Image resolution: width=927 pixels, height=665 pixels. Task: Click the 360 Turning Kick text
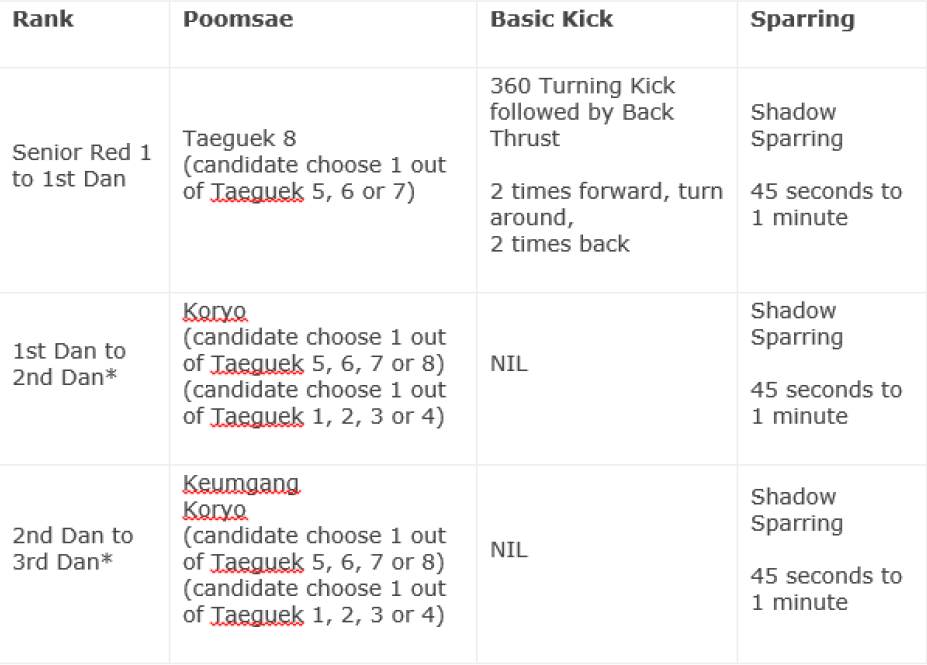pos(583,86)
